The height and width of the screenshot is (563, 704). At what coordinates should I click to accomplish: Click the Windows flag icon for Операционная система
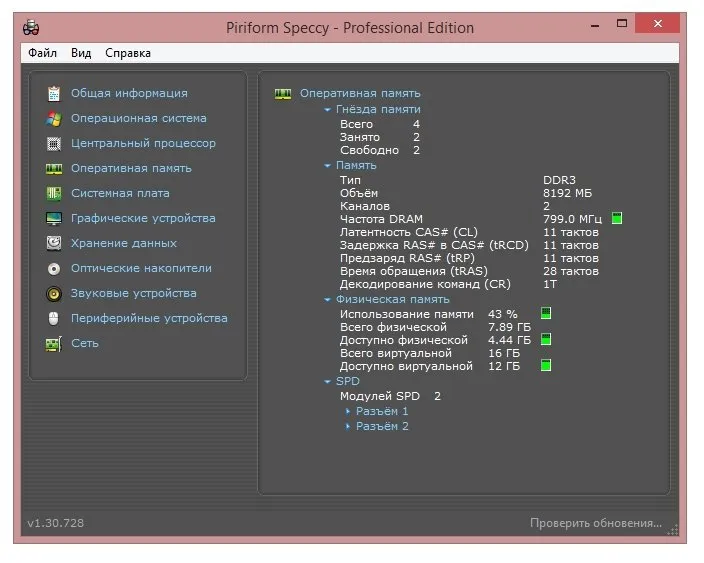tap(54, 119)
